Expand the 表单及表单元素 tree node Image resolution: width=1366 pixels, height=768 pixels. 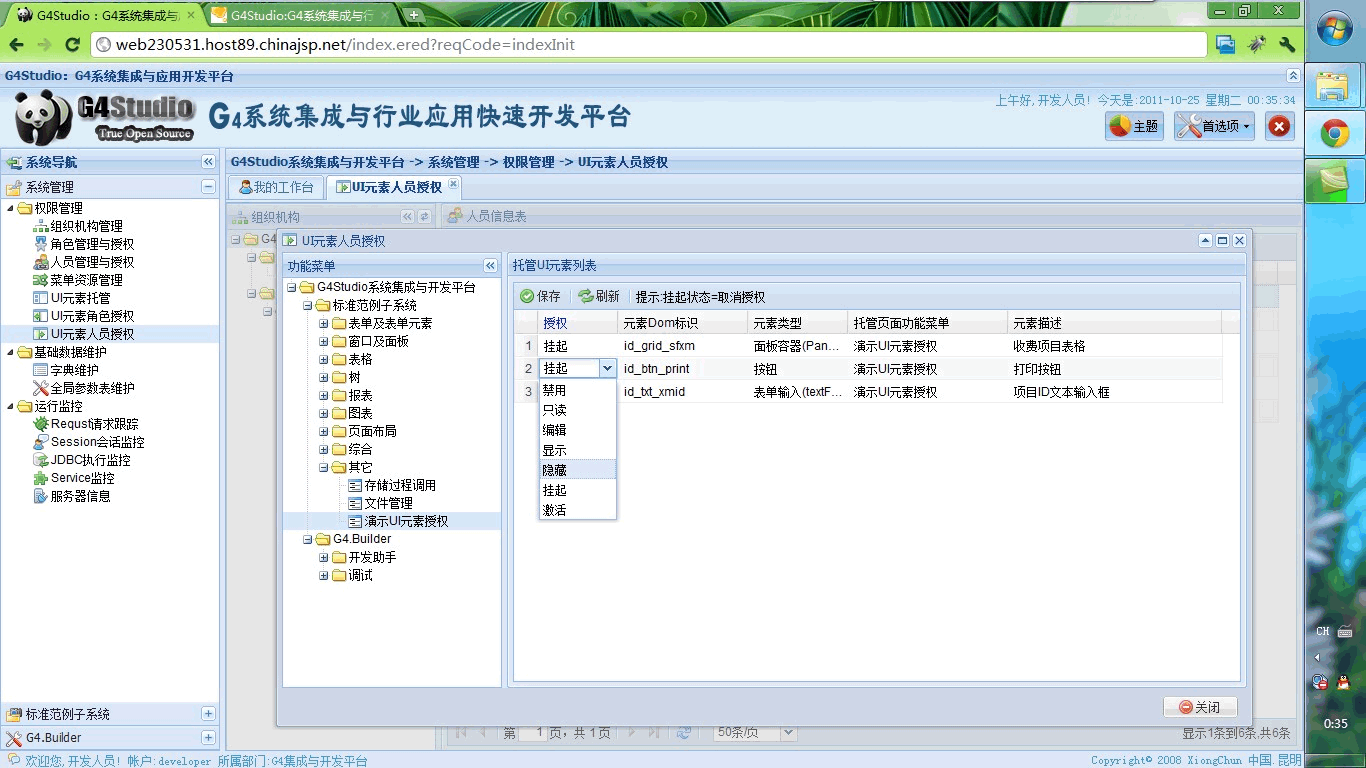click(324, 323)
